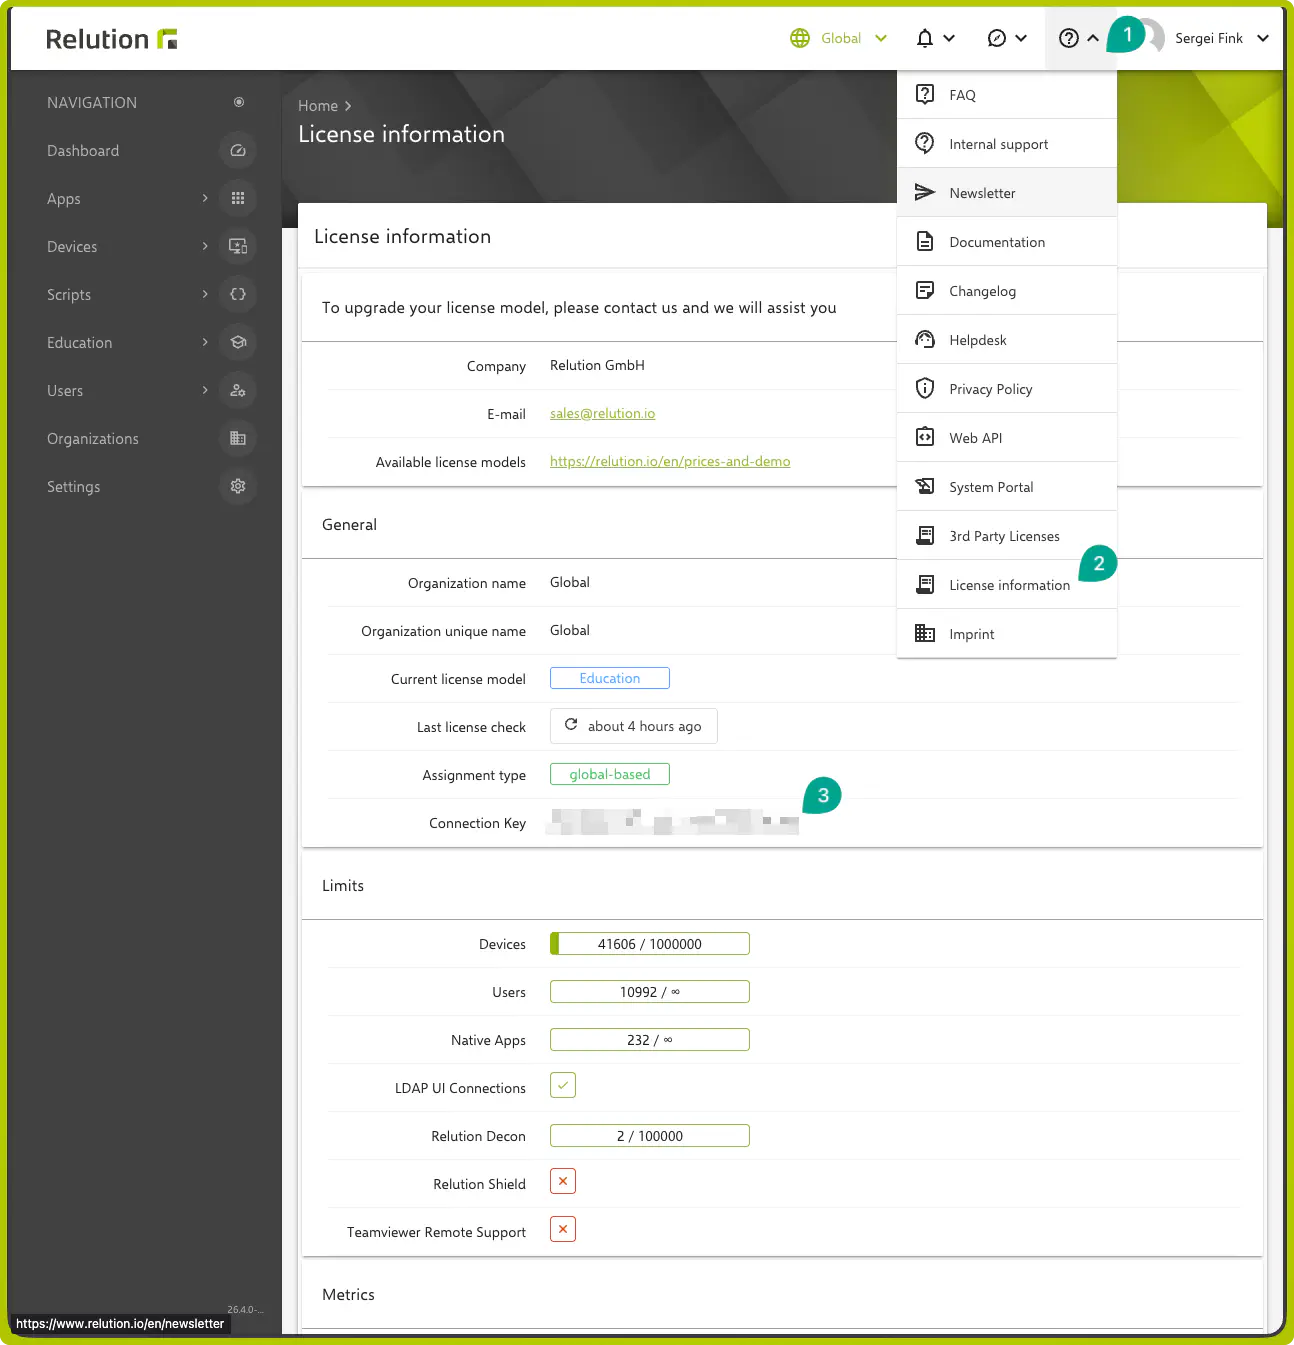
Task: Select Internal support menu entry
Action: point(1007,144)
